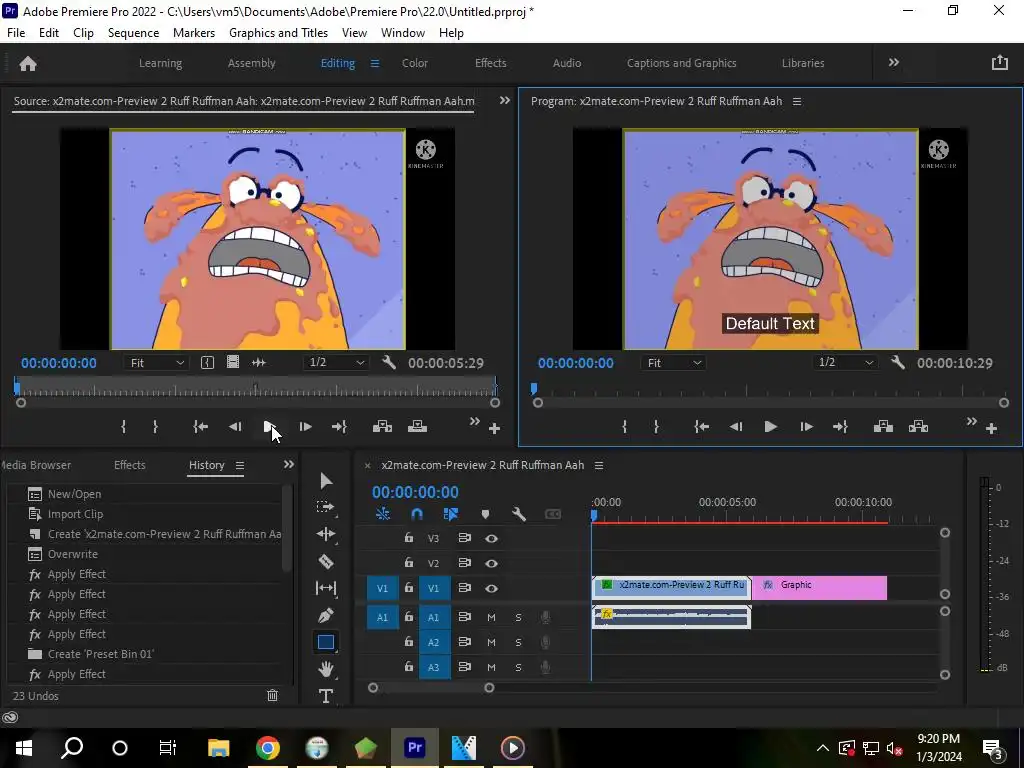Viewport: 1024px width, 768px height.
Task: Switch to Color workspace
Action: pyautogui.click(x=415, y=63)
